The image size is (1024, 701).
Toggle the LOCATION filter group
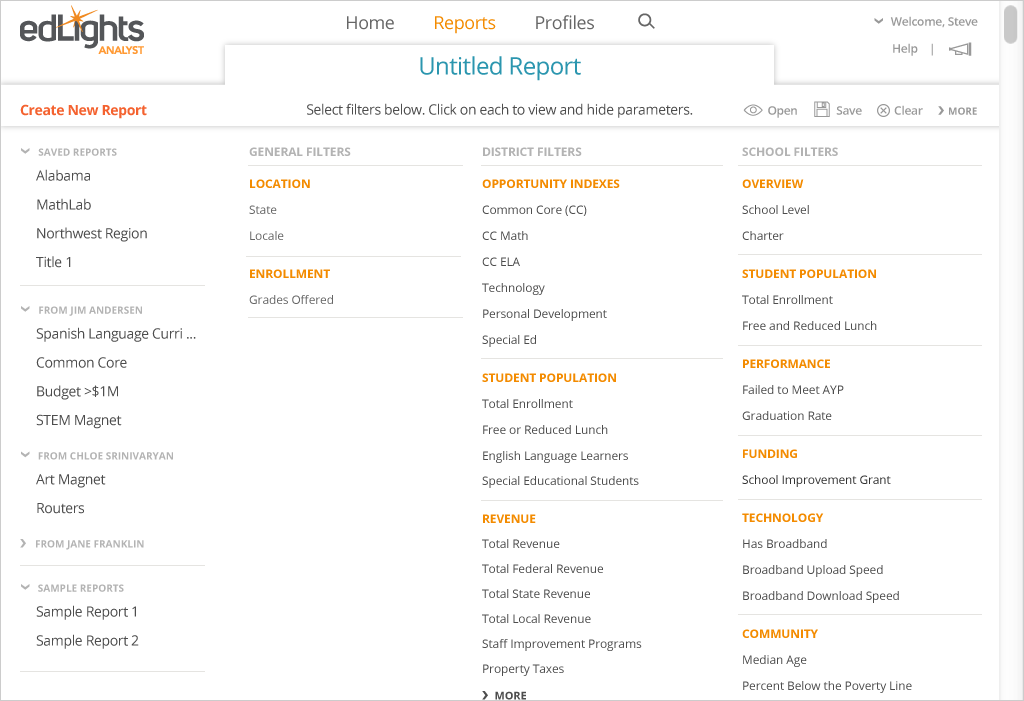tap(280, 184)
